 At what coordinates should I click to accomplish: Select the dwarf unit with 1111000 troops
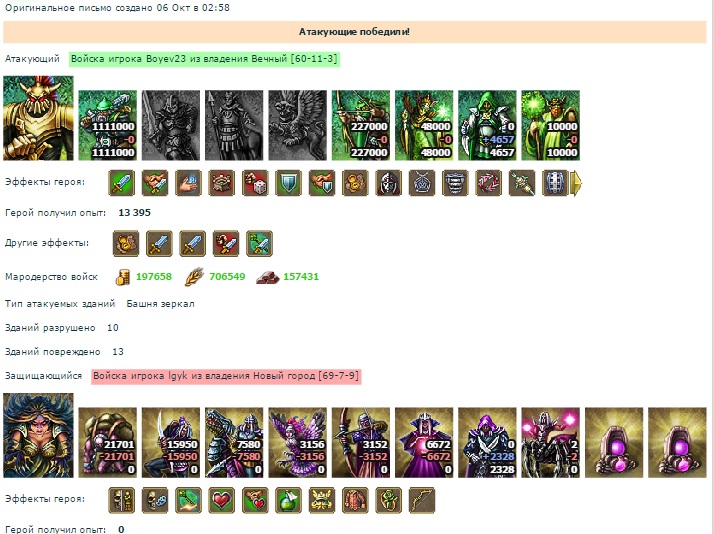click(107, 125)
